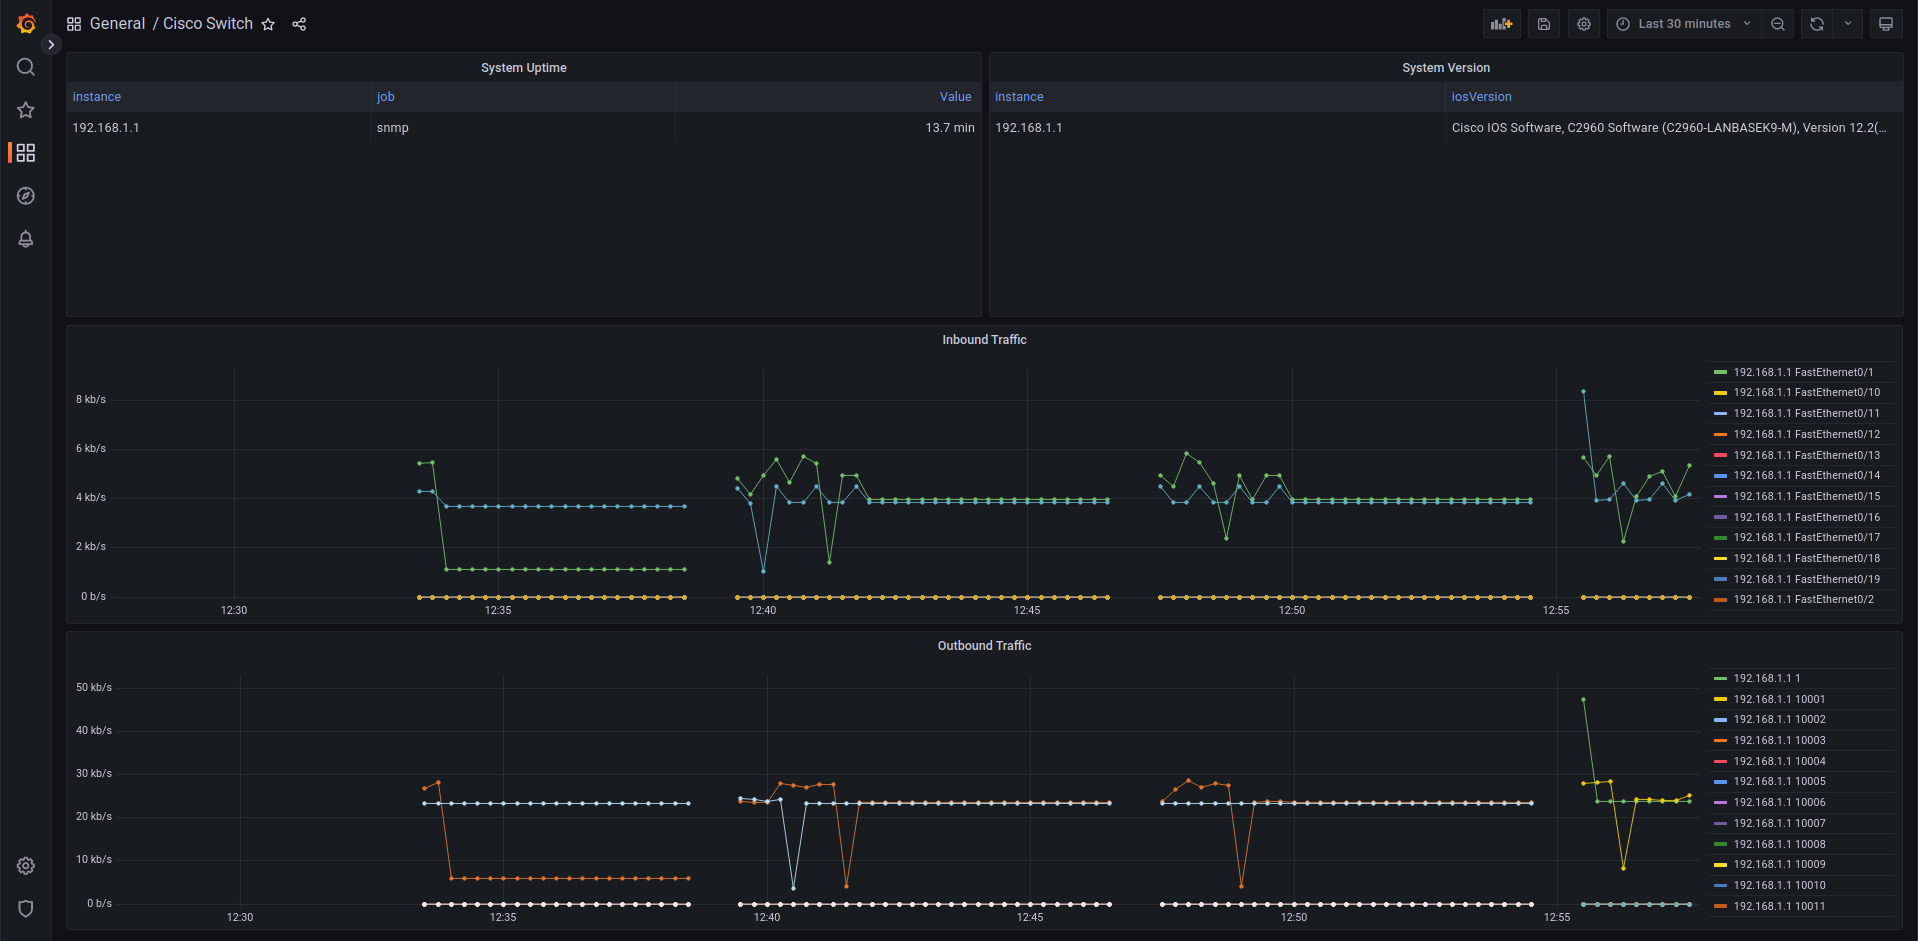Toggle FastEthernet0/13 series in Inbound legend

(1806, 455)
